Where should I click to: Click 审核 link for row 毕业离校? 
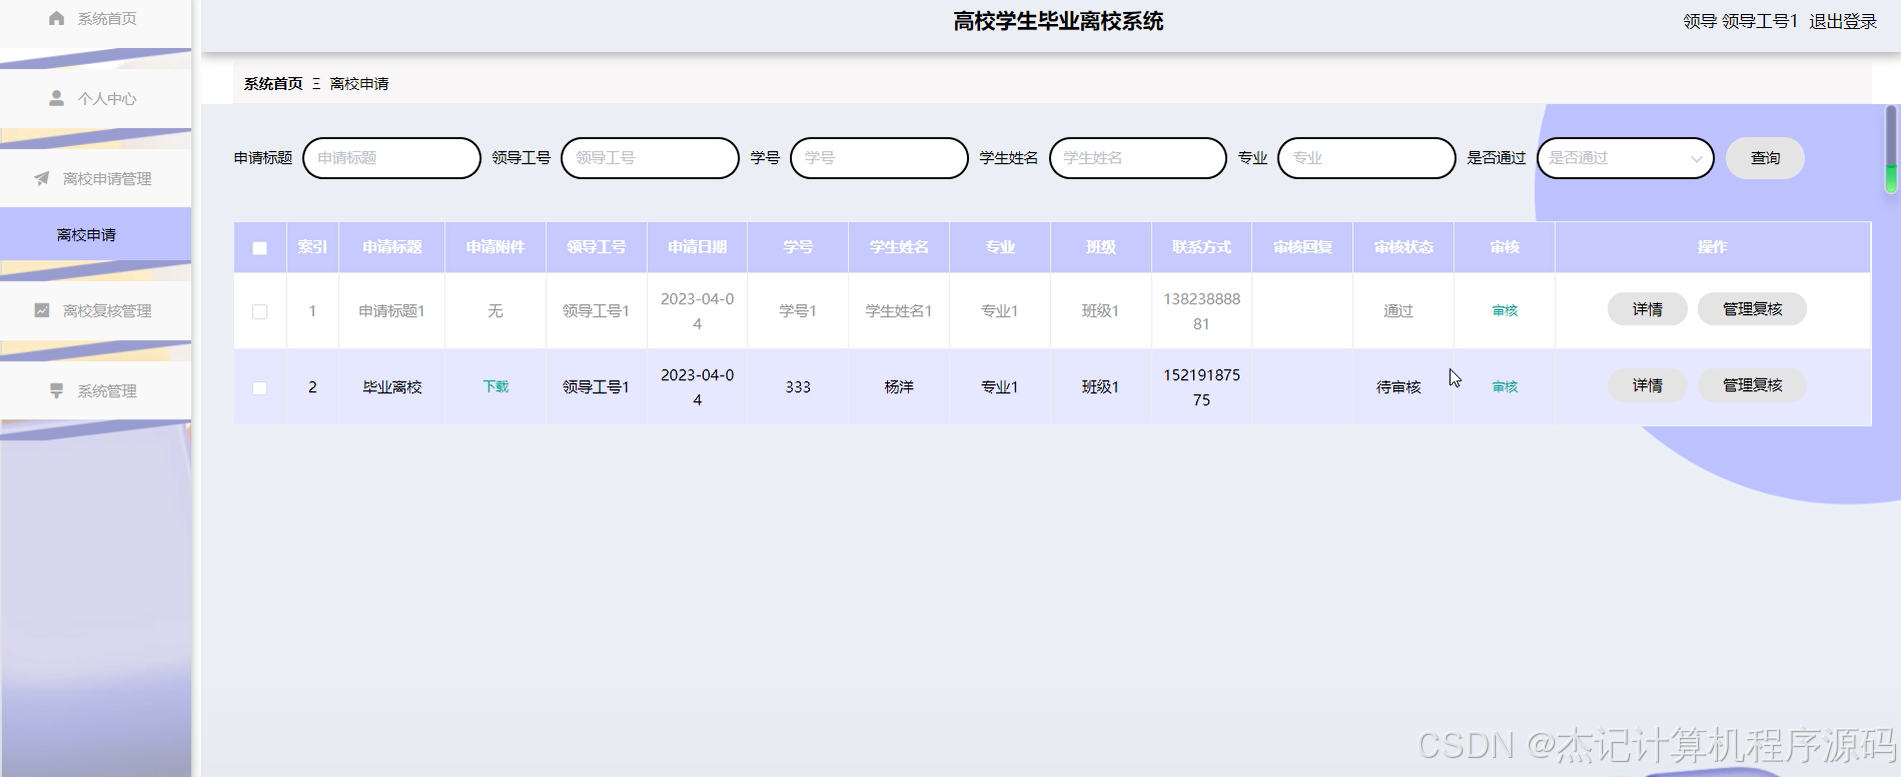click(x=1505, y=386)
